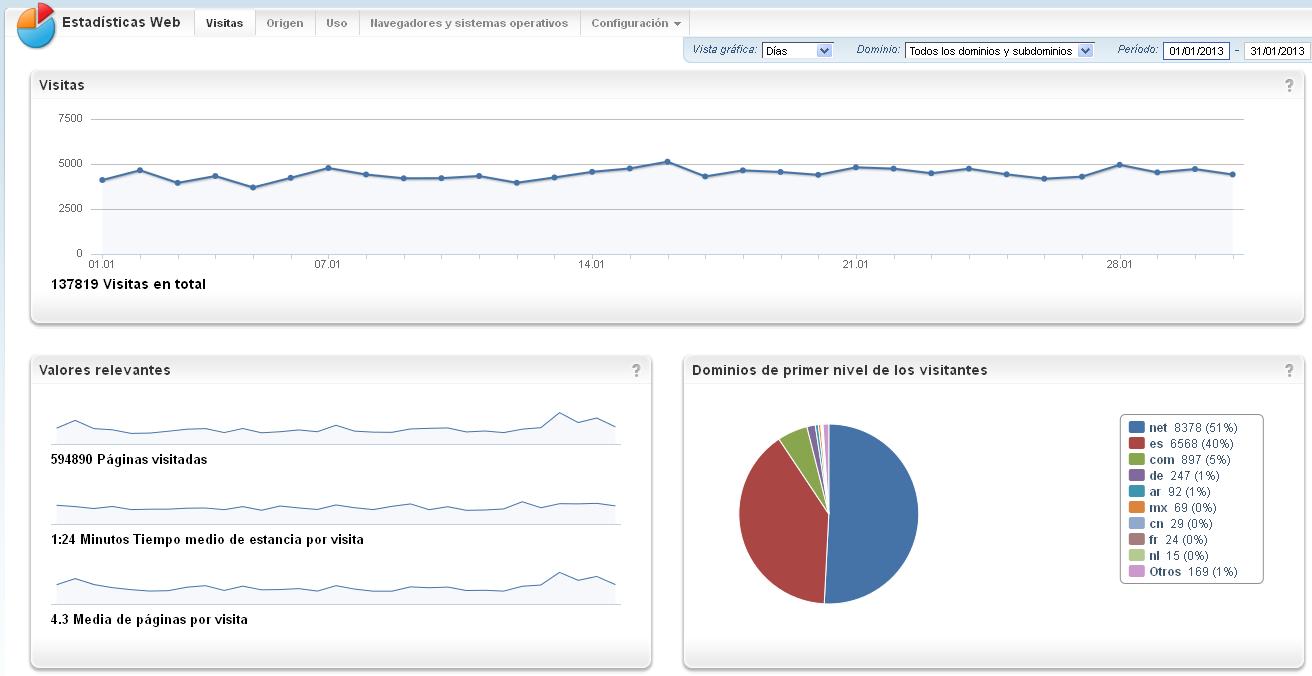
Task: Click the Páginas visitadas sparkline chart
Action: pyautogui.click(x=335, y=428)
